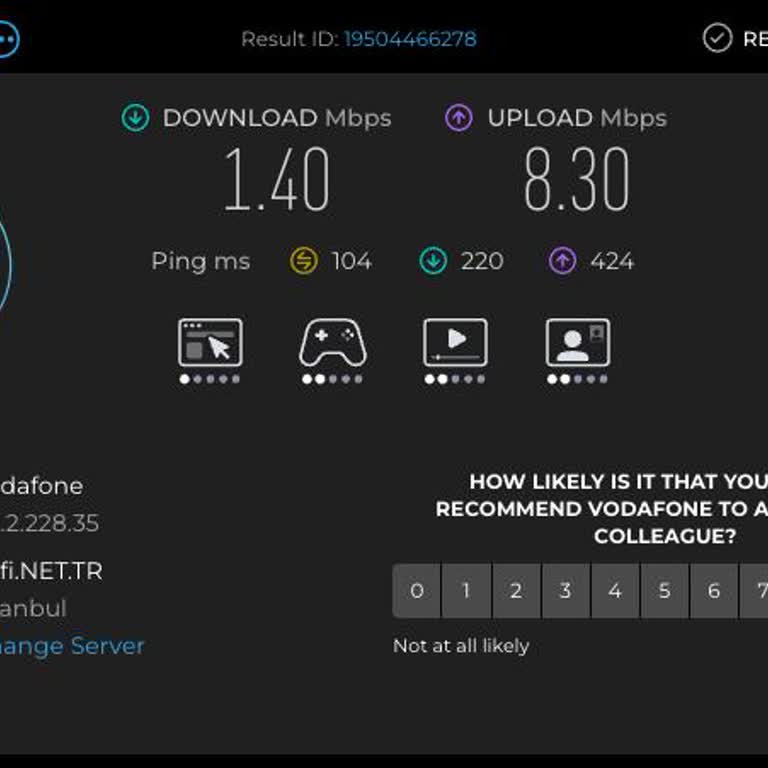This screenshot has width=768, height=768.
Task: Click the Ping ms label
Action: pyautogui.click(x=201, y=262)
